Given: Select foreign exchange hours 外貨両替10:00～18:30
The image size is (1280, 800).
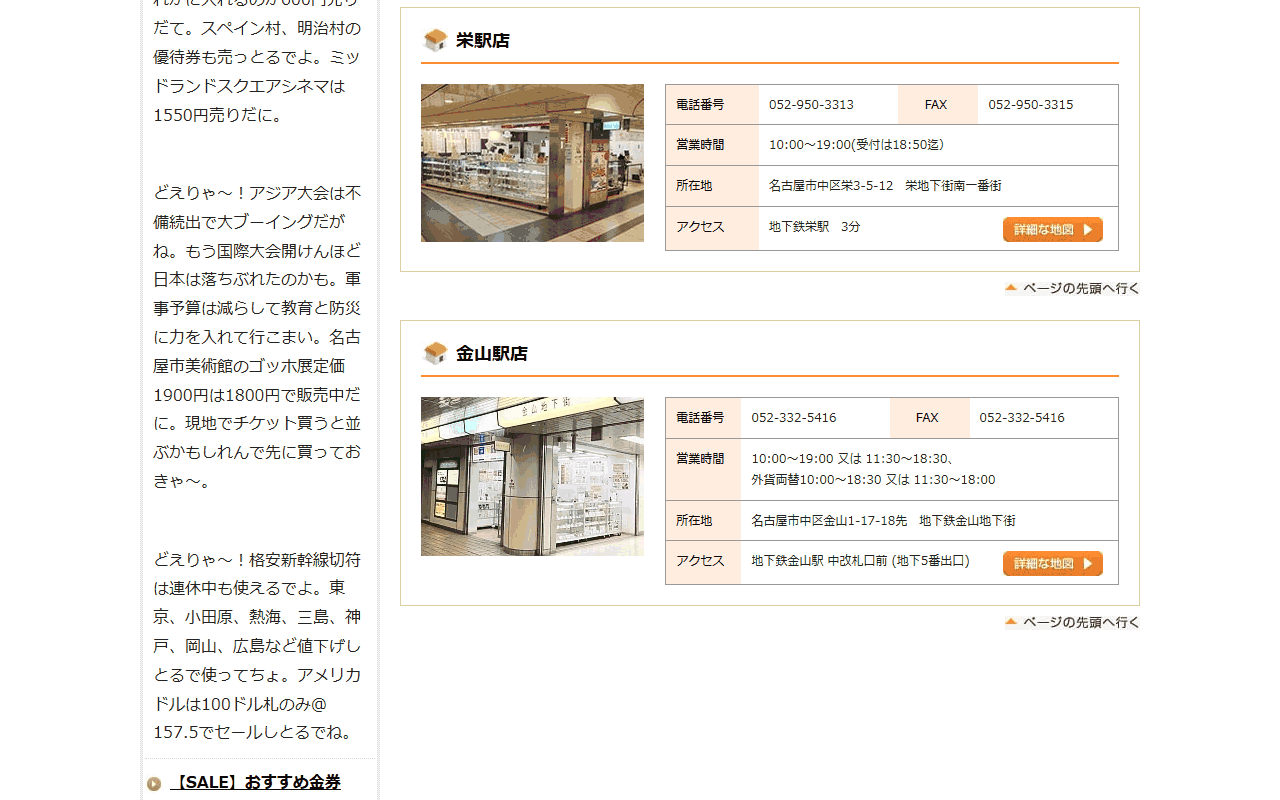Looking at the screenshot, I should click(816, 480).
